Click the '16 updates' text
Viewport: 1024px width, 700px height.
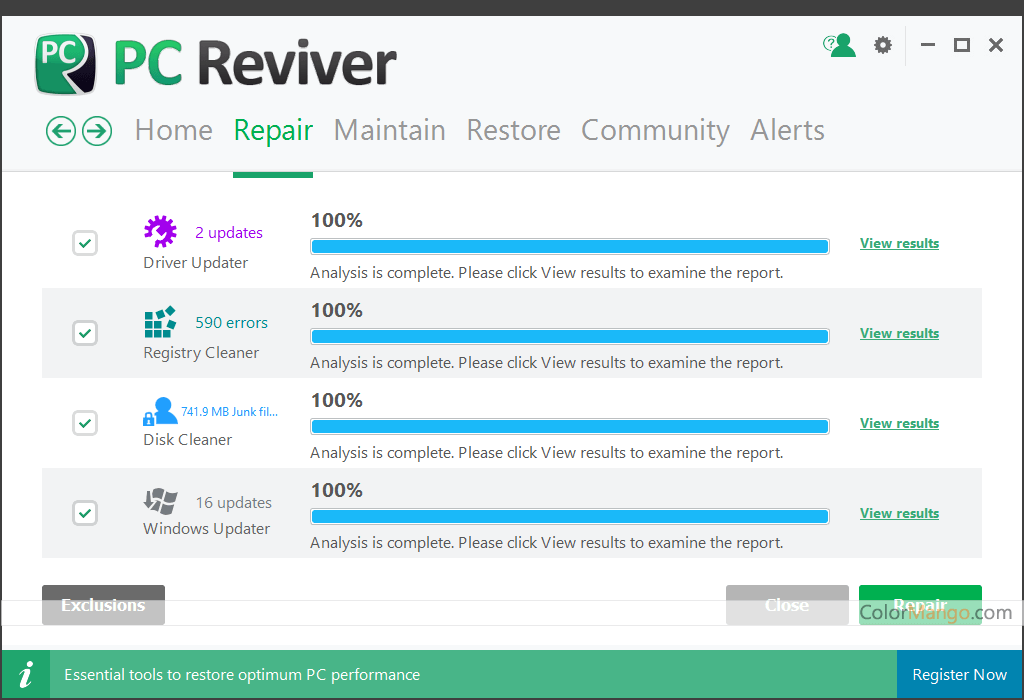(x=233, y=503)
